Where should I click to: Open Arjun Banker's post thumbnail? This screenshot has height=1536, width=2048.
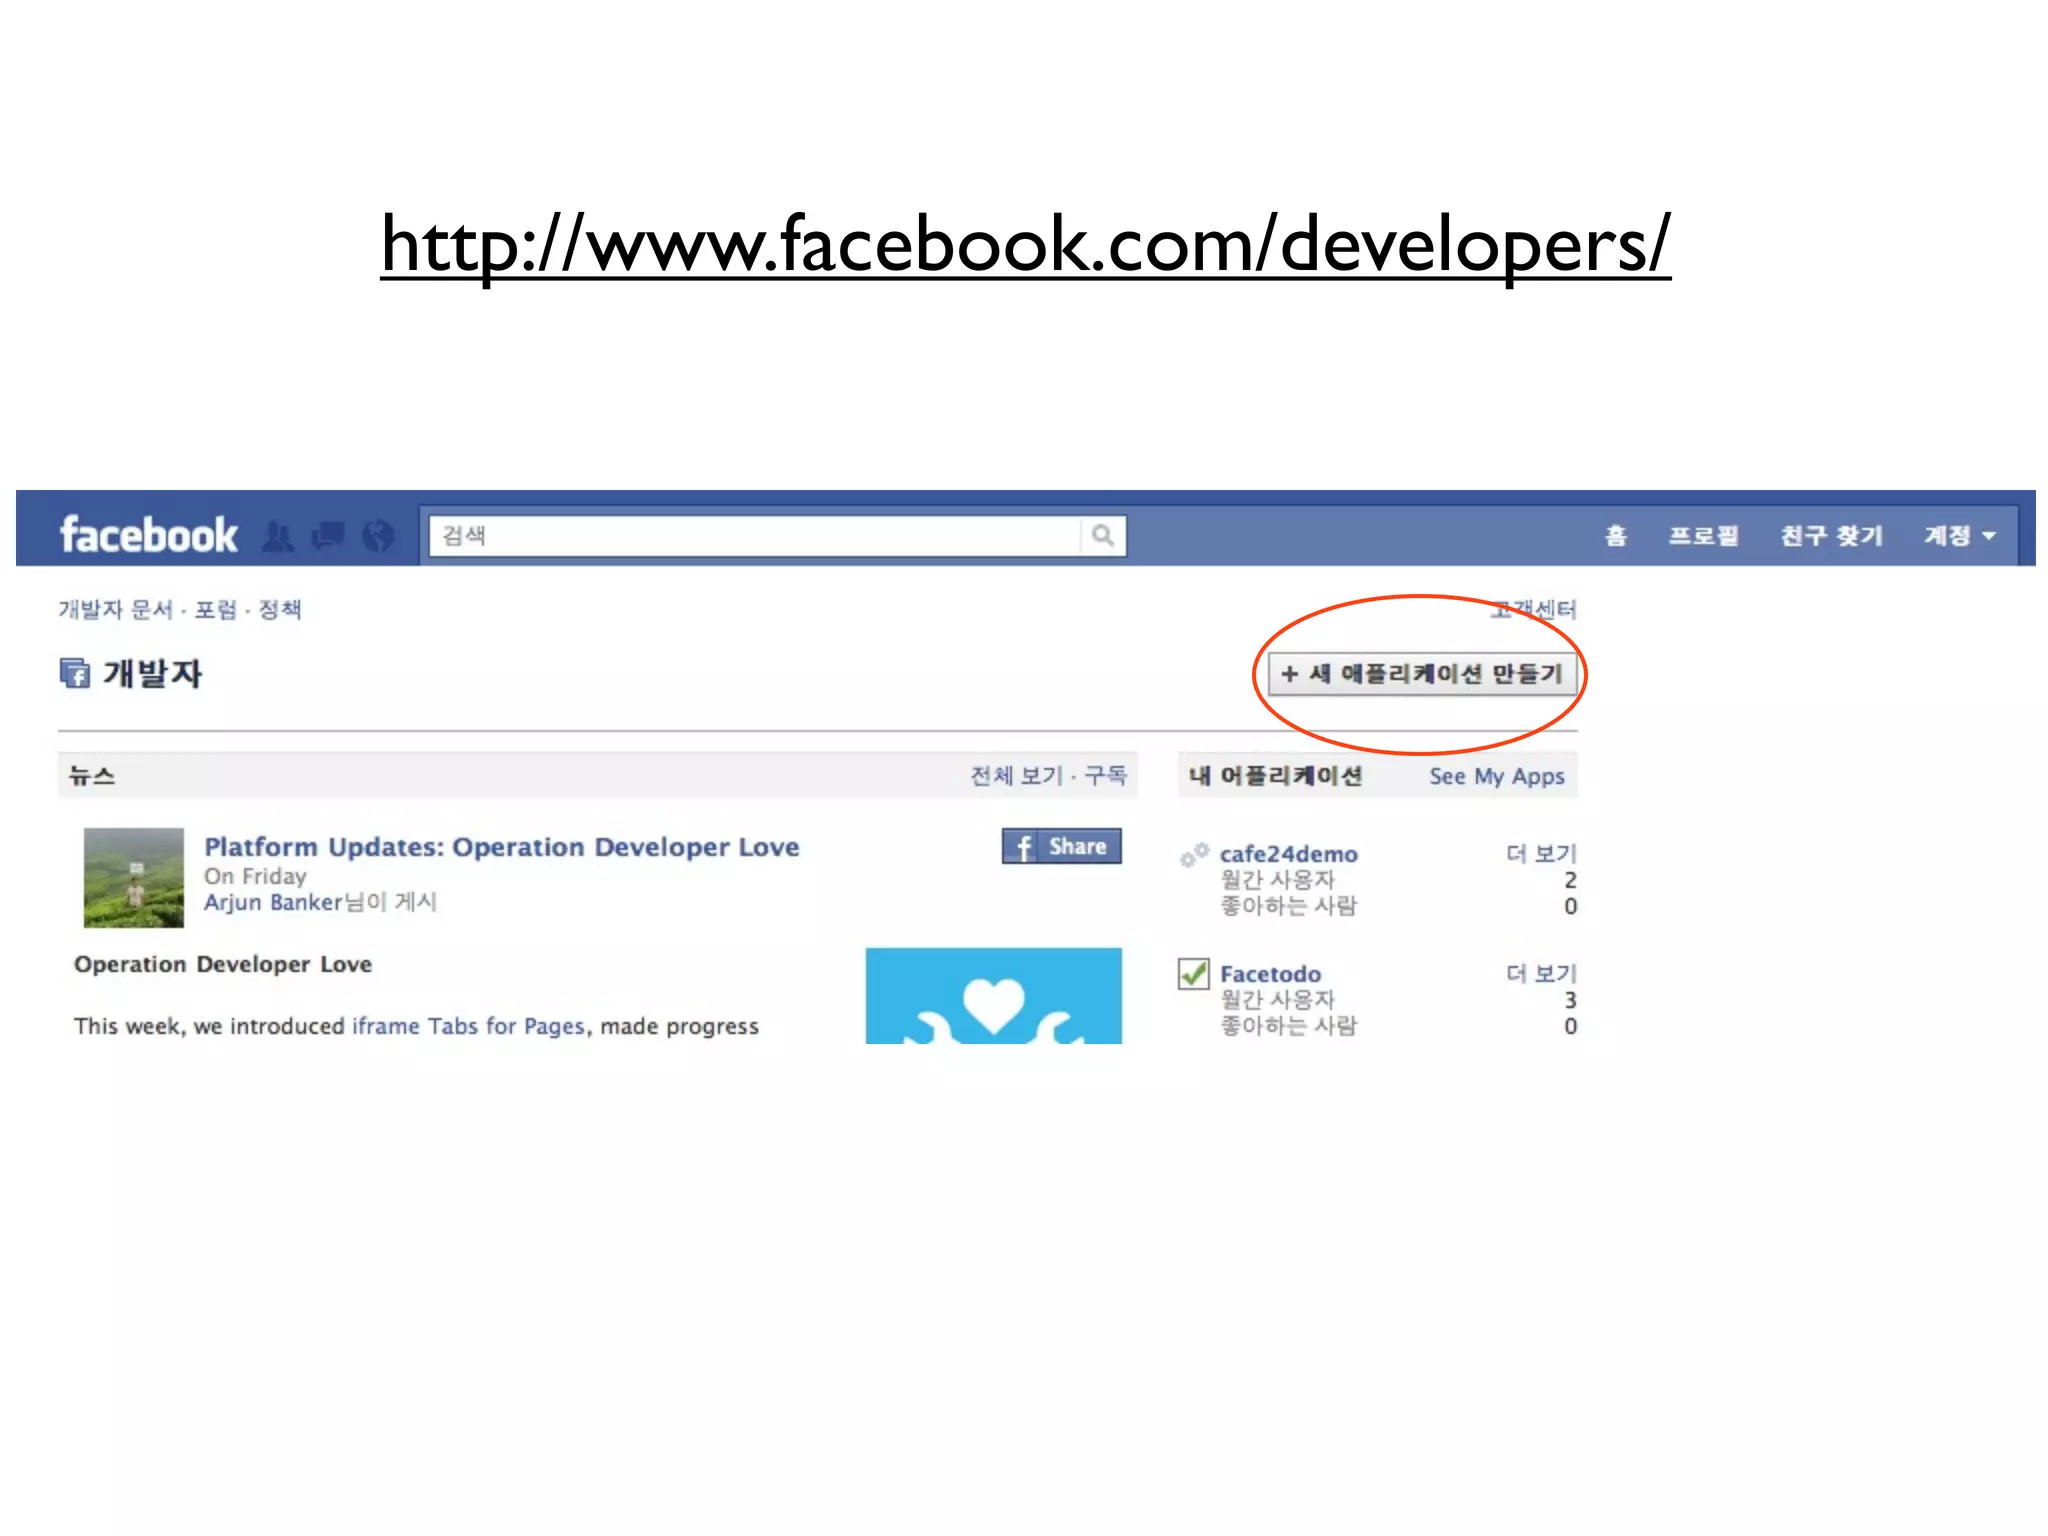click(x=134, y=877)
